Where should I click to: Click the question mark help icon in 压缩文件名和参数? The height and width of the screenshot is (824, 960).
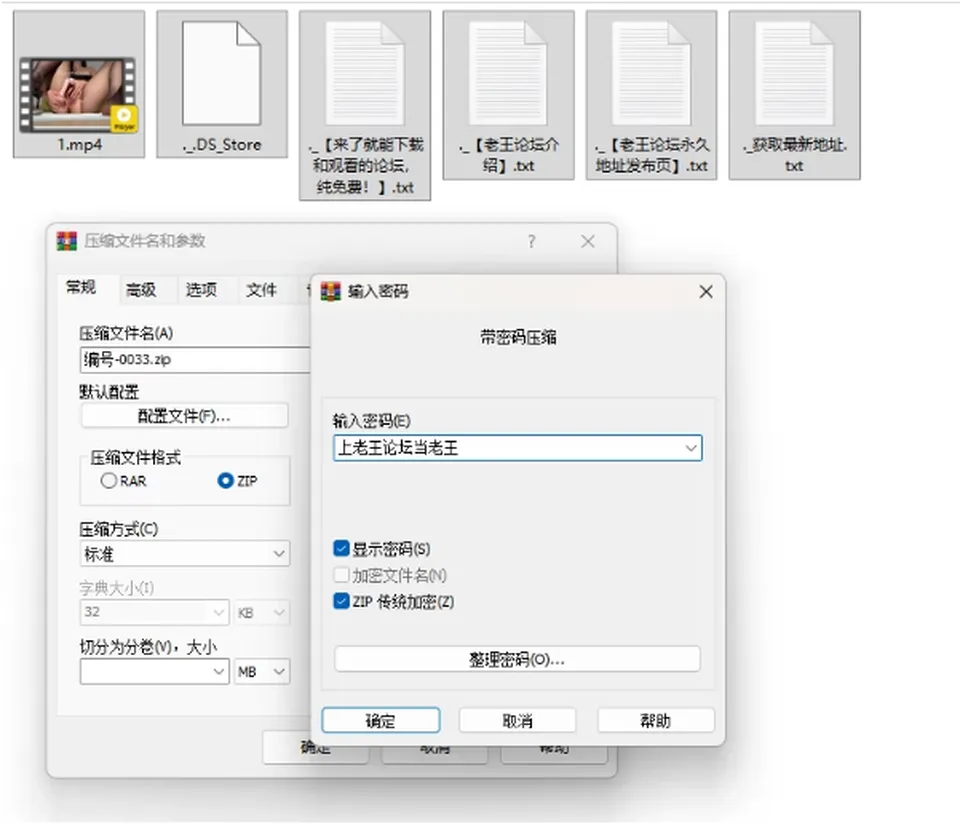(531, 242)
